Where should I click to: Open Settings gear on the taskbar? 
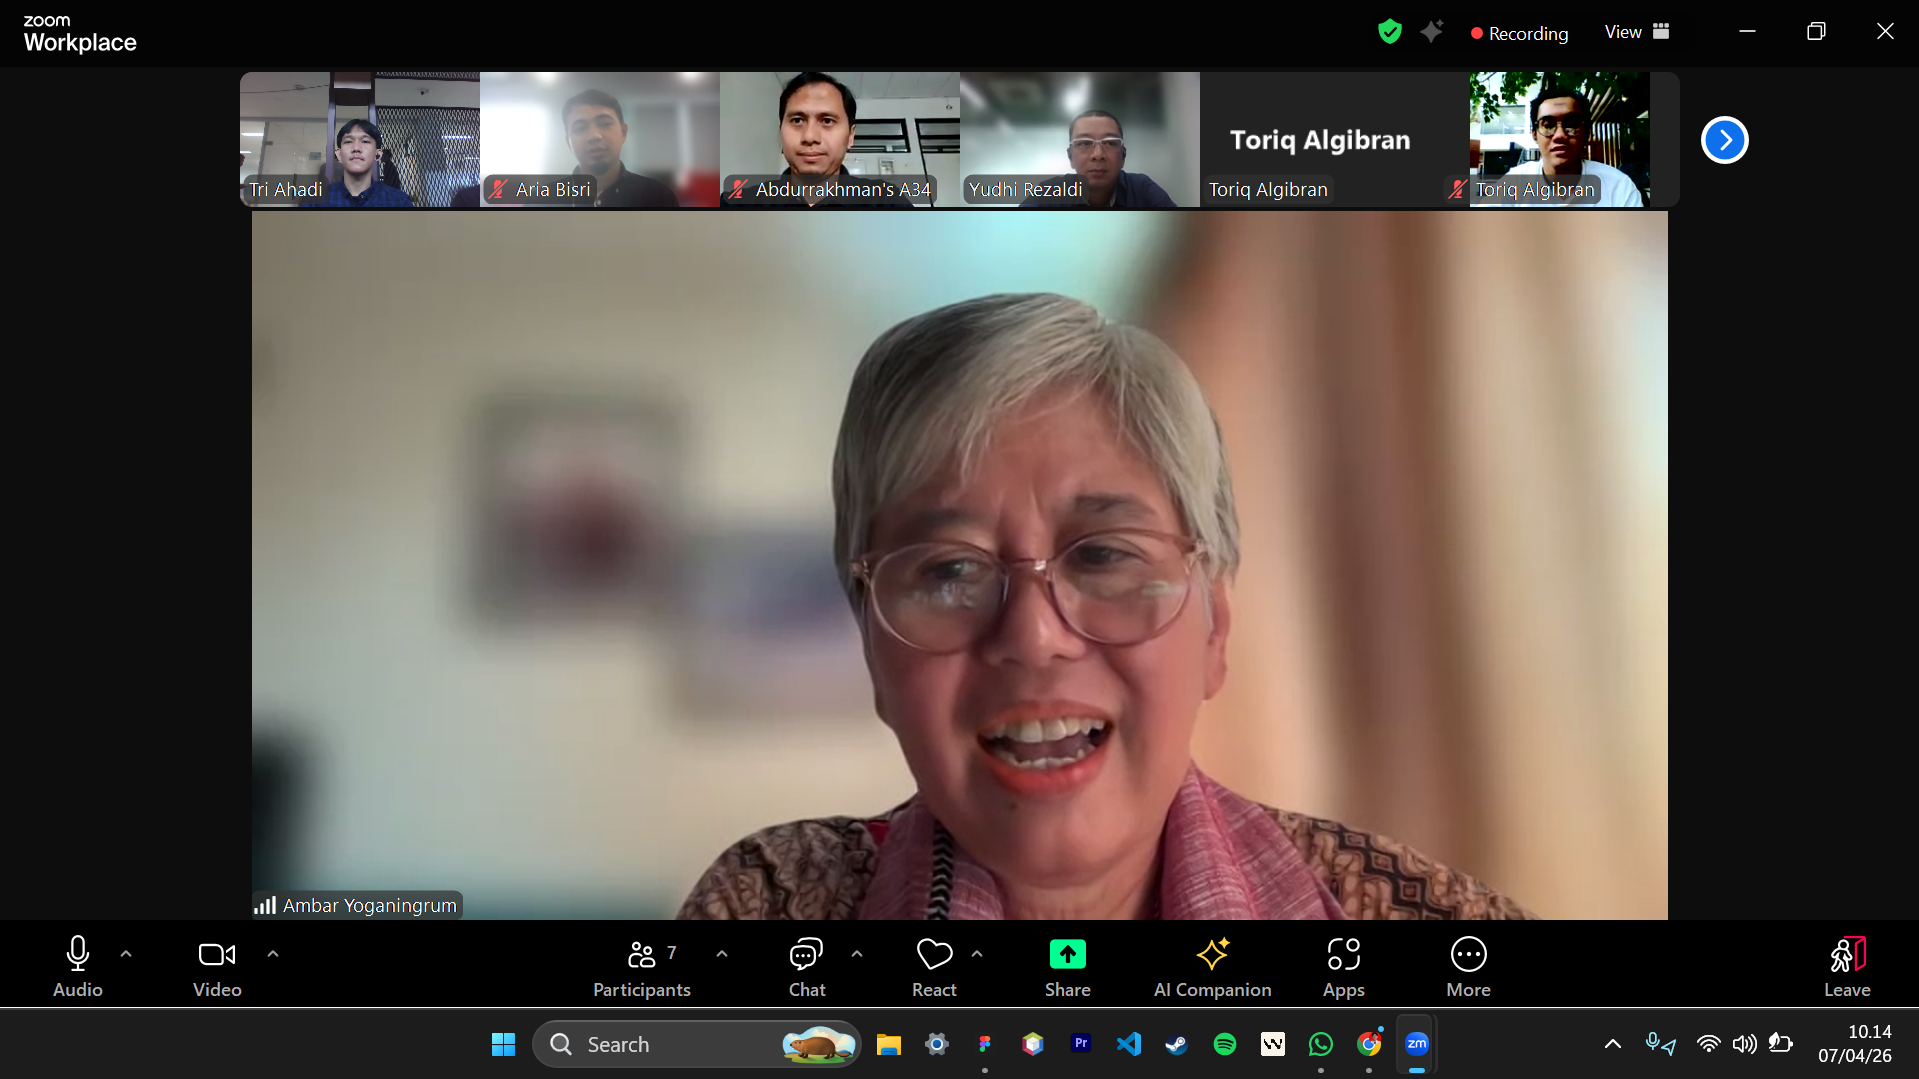(x=936, y=1044)
